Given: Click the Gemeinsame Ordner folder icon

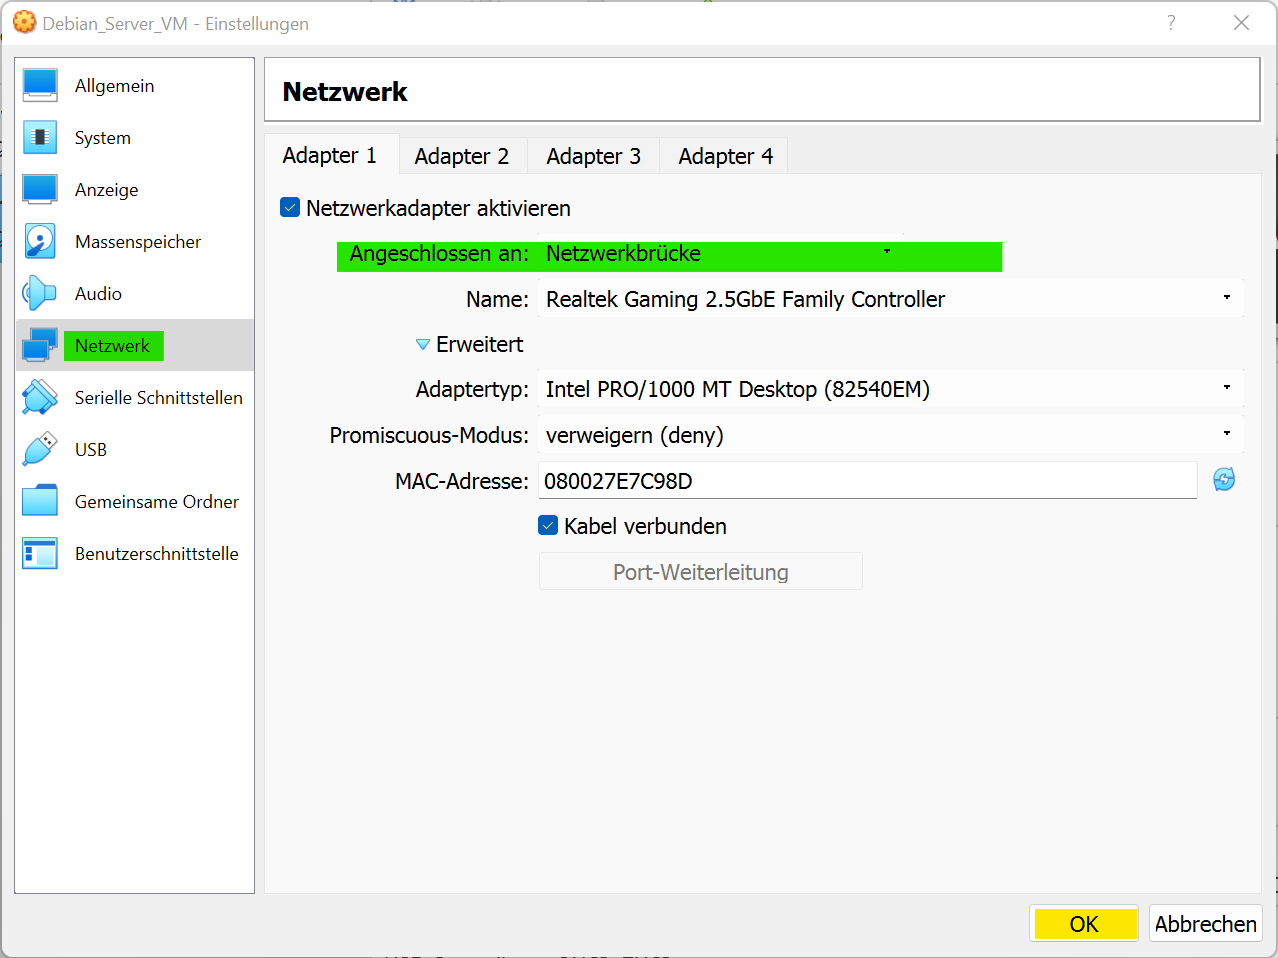Looking at the screenshot, I should (x=40, y=501).
